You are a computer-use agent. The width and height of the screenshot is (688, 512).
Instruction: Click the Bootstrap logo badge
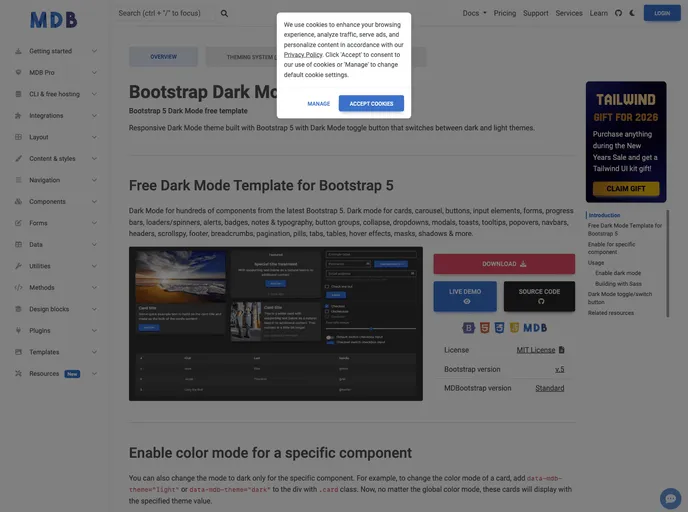point(469,328)
